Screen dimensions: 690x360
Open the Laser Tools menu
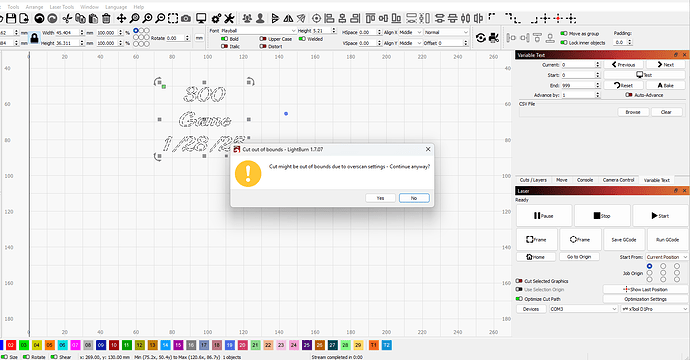[x=62, y=7]
